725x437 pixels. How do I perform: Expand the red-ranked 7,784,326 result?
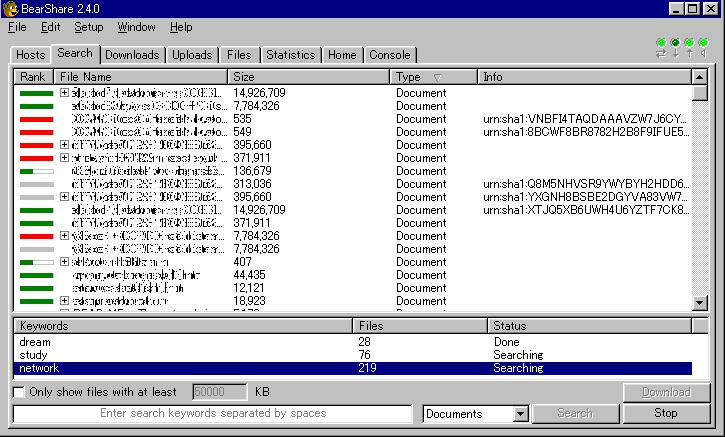click(x=64, y=236)
